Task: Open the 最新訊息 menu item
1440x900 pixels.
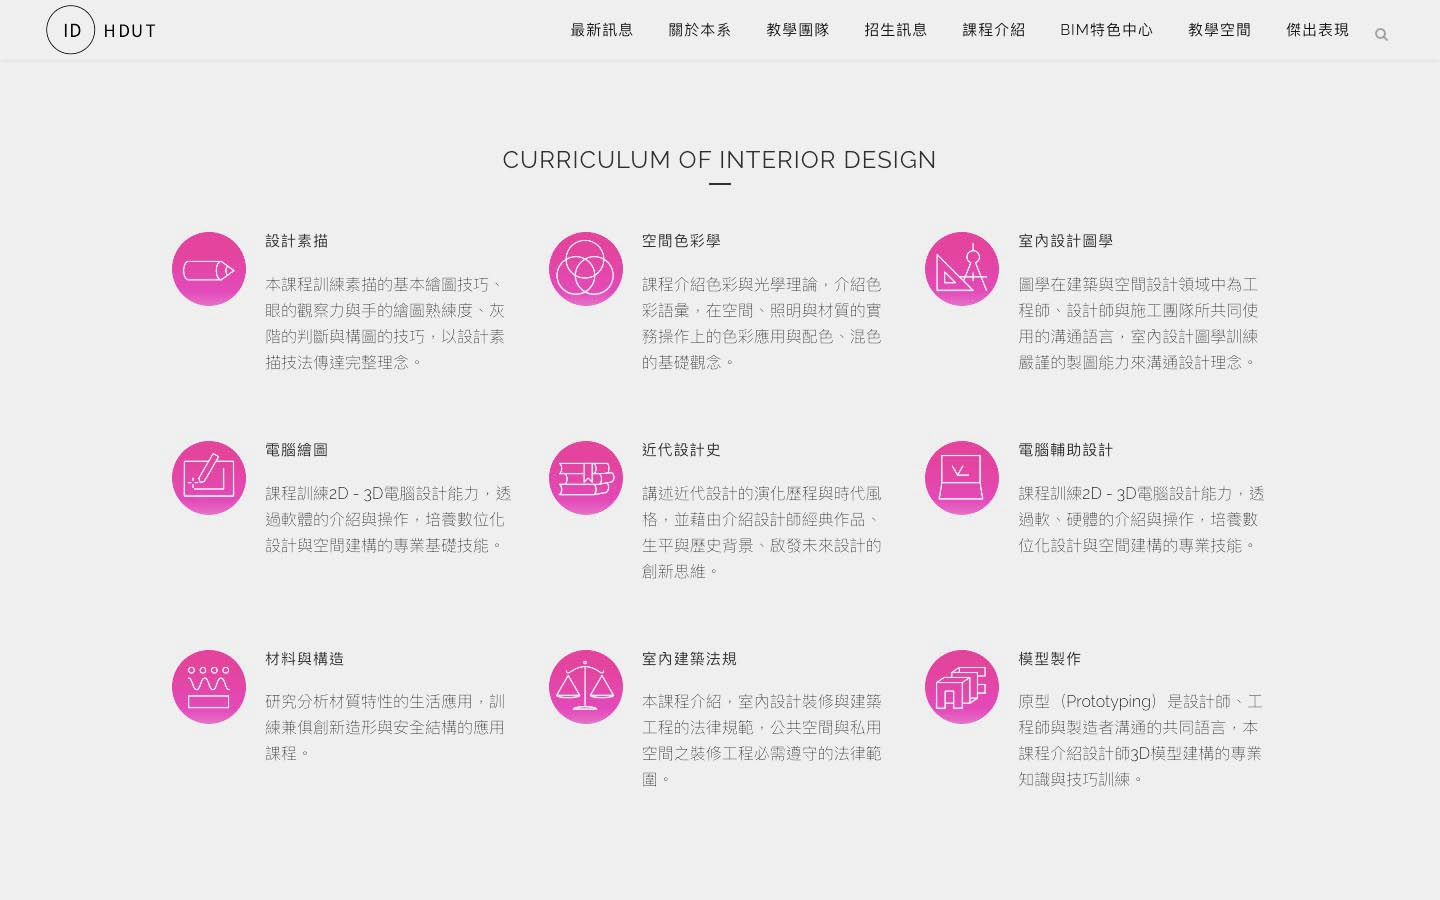Action: click(601, 30)
